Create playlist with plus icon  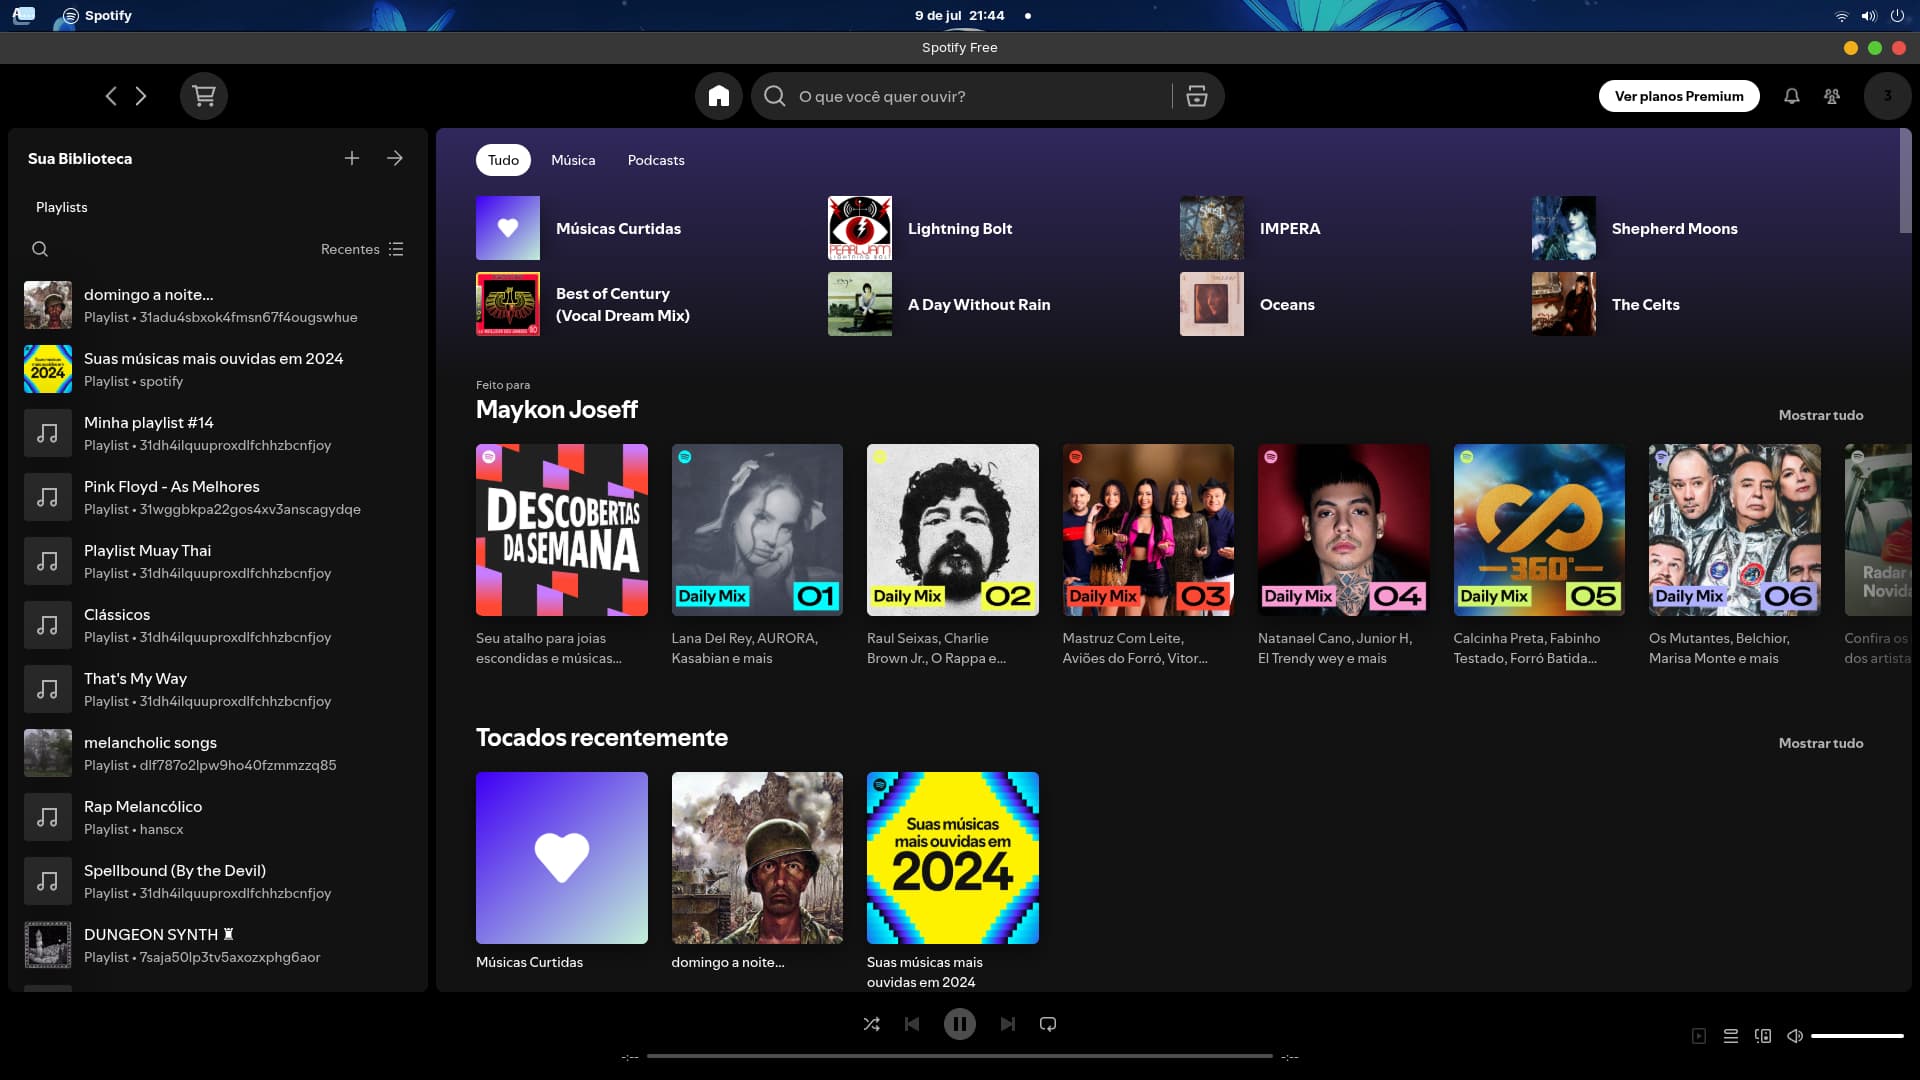tap(352, 158)
